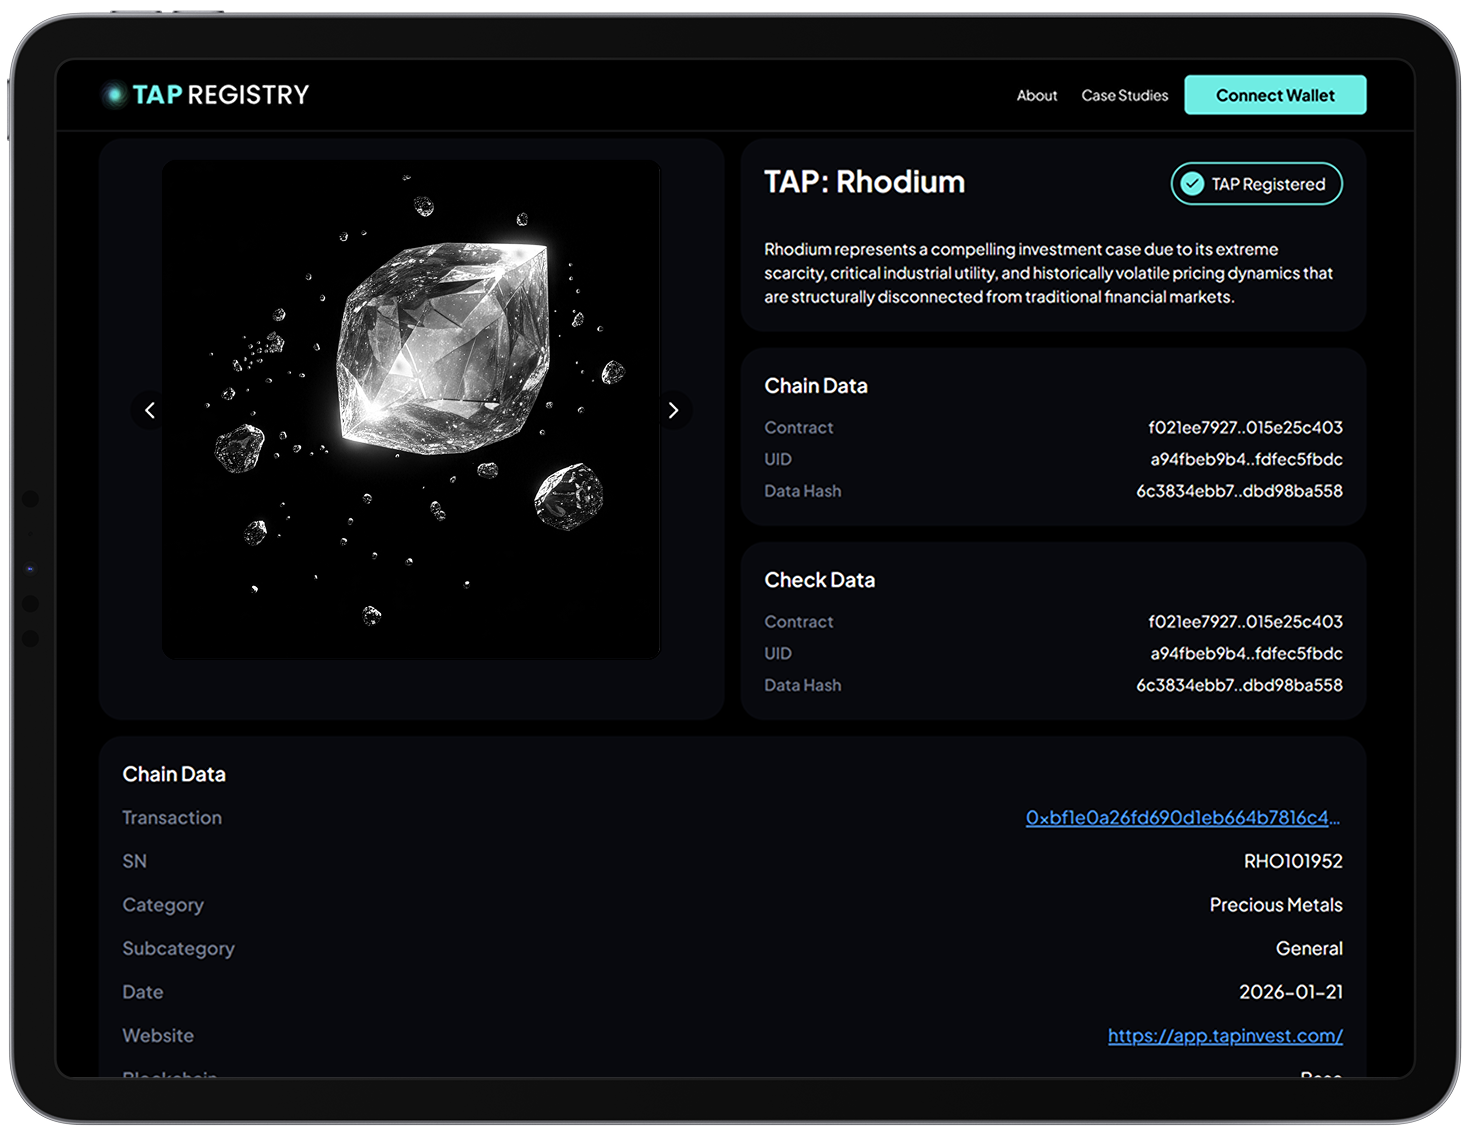Advance to next image with right arrow
Image resolution: width=1471 pixels, height=1138 pixels.
[x=673, y=410]
